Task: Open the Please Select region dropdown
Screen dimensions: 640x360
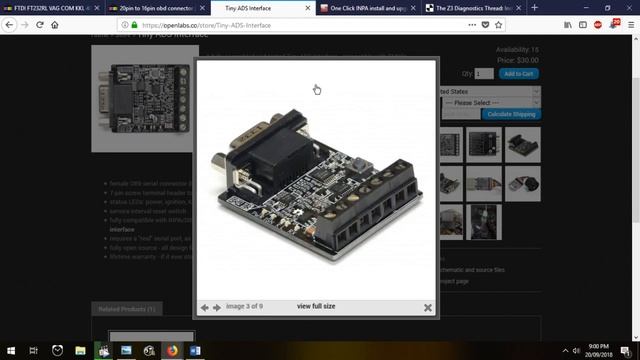Action: pyautogui.click(x=491, y=103)
